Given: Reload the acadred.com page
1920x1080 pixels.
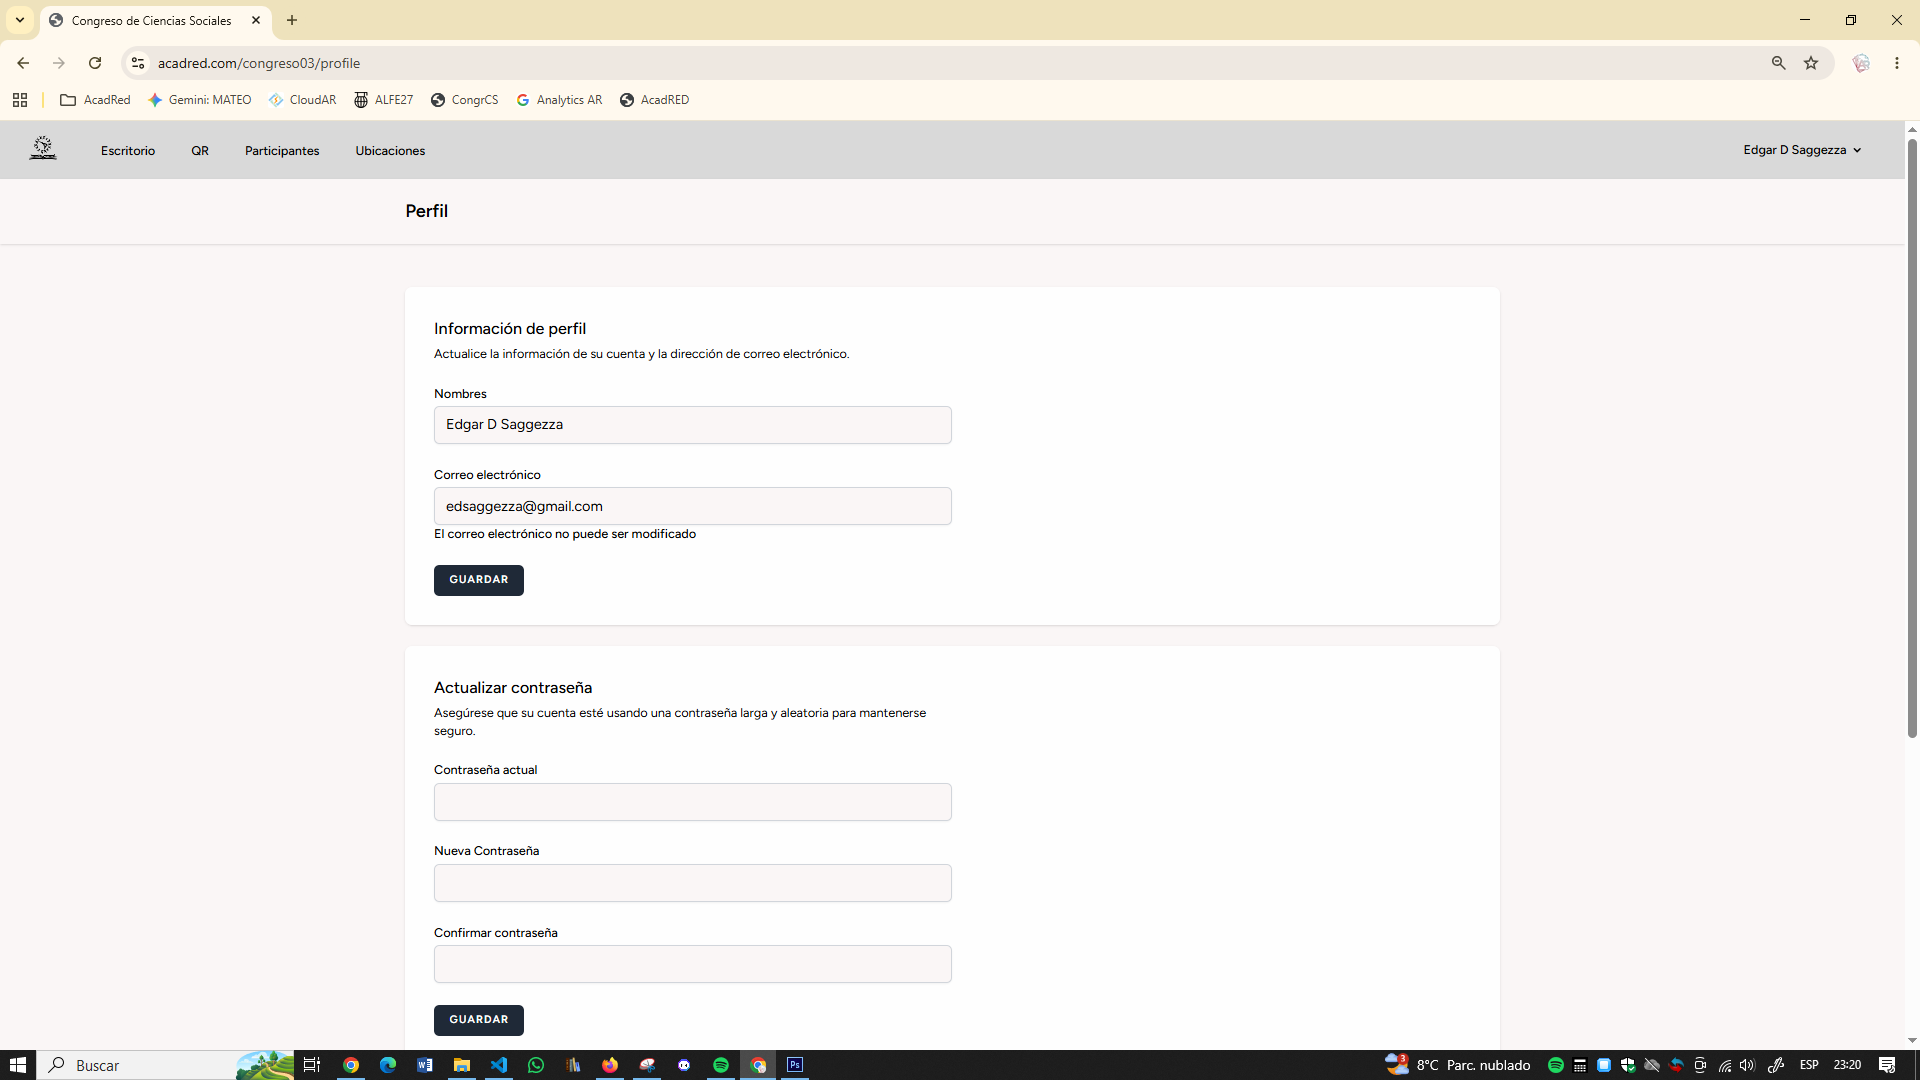Looking at the screenshot, I should tap(95, 63).
